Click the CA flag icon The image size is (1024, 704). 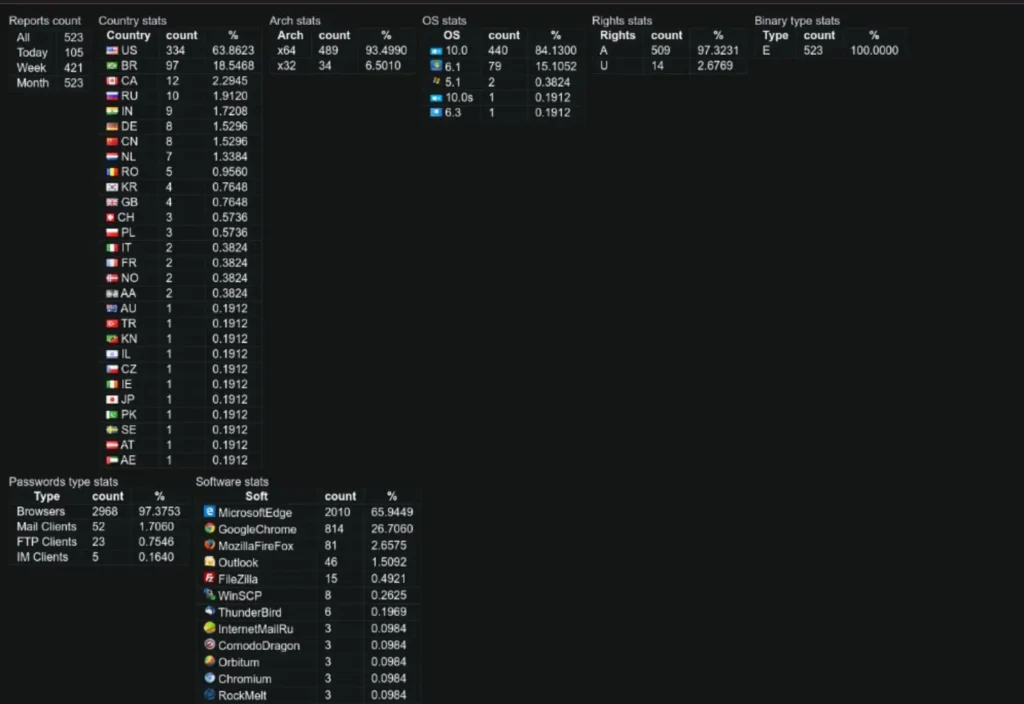pyautogui.click(x=112, y=81)
